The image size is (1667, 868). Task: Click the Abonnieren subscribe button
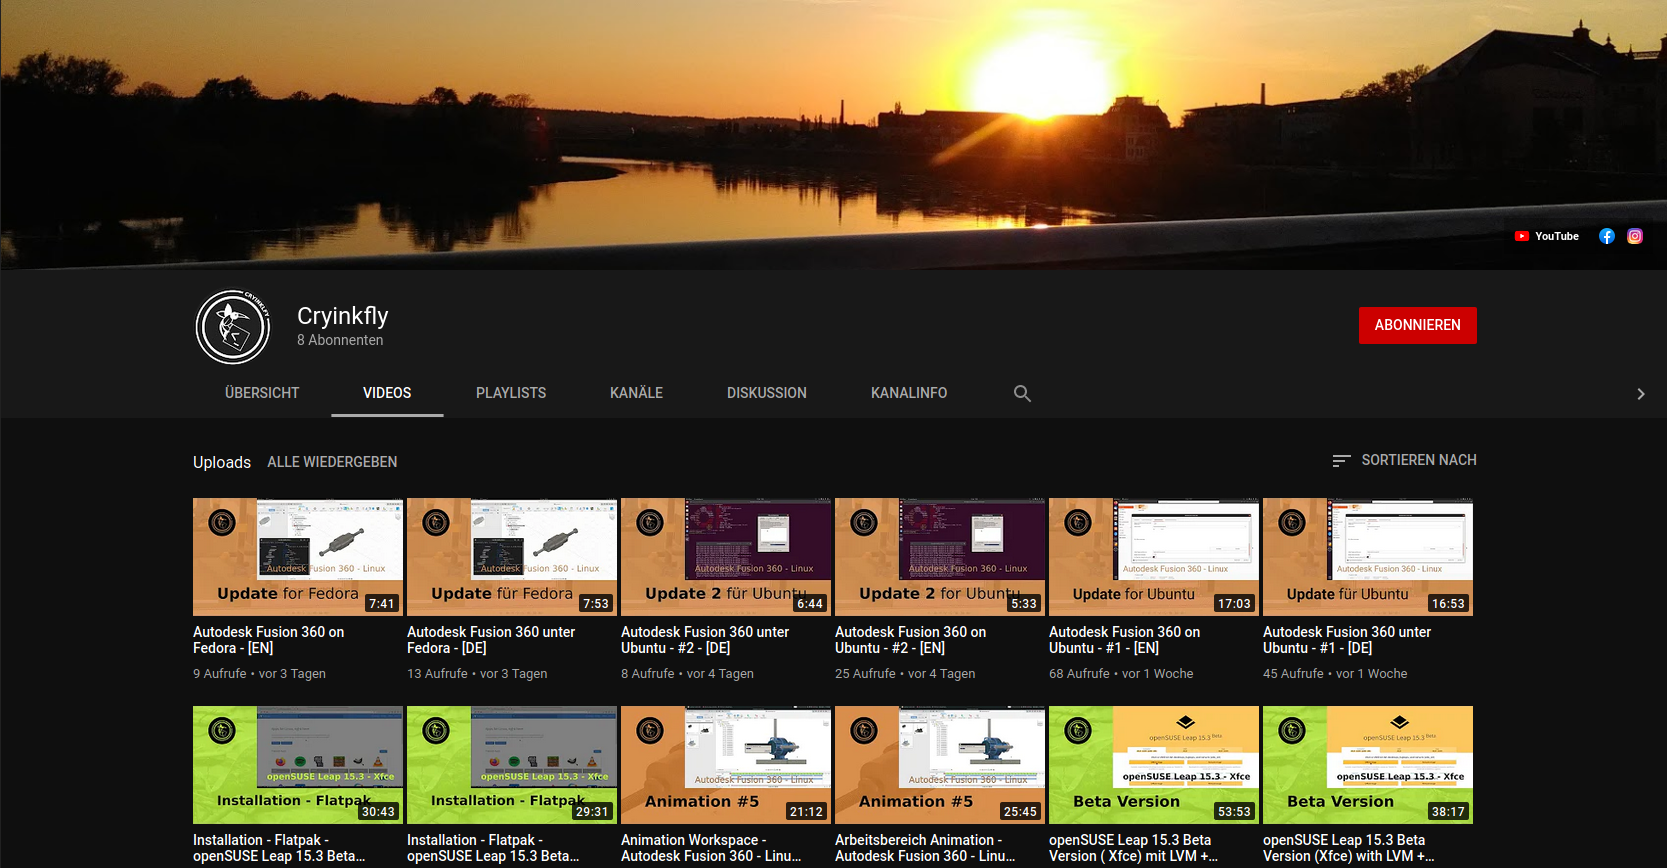(x=1417, y=325)
